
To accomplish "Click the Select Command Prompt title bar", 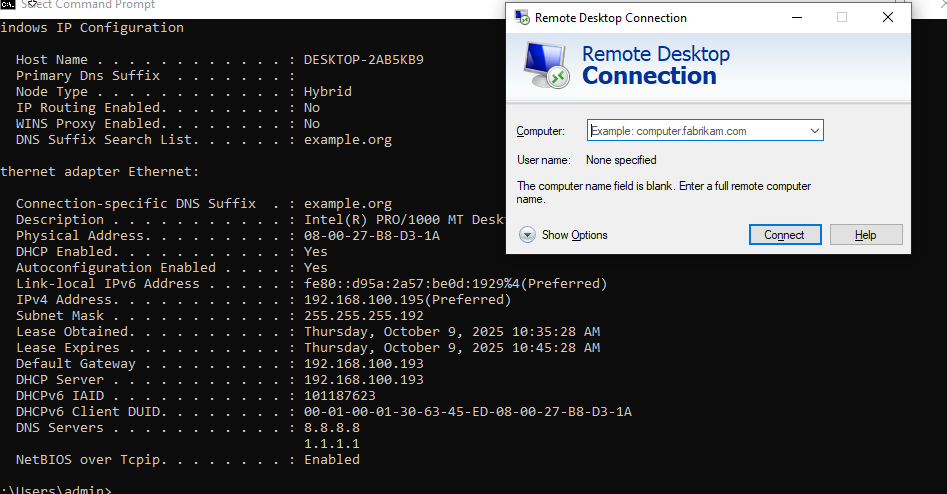I will pyautogui.click(x=250, y=5).
